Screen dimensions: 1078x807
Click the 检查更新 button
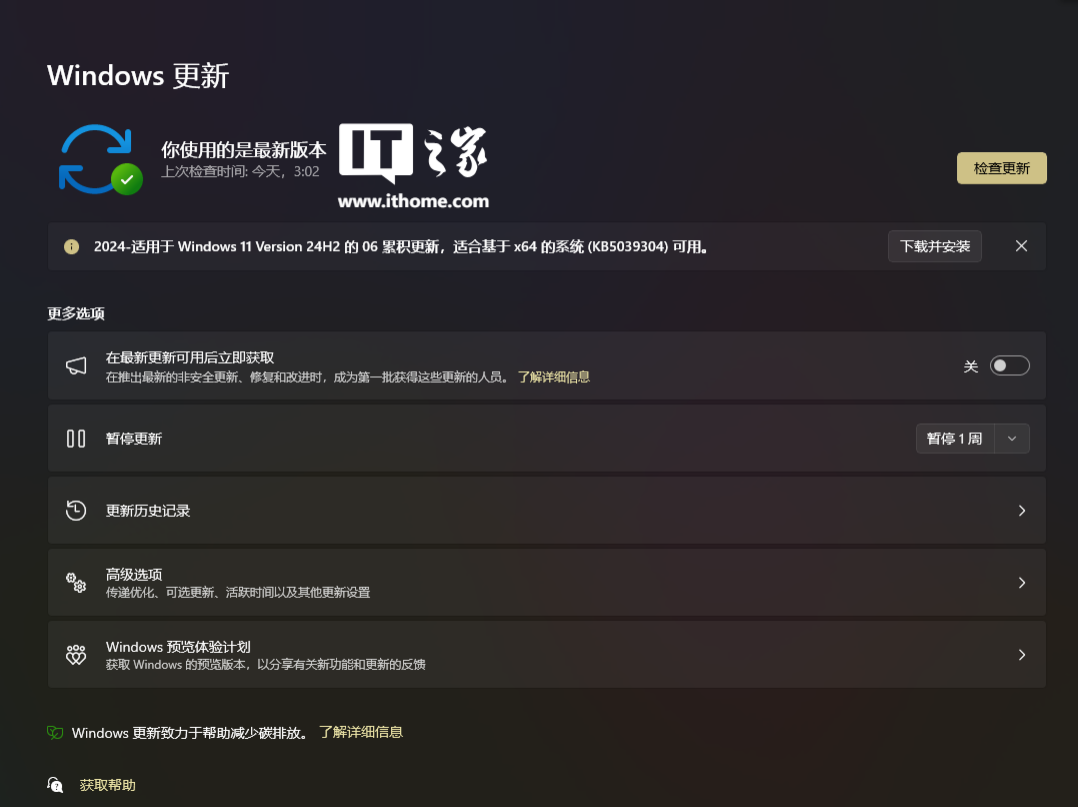[1002, 168]
